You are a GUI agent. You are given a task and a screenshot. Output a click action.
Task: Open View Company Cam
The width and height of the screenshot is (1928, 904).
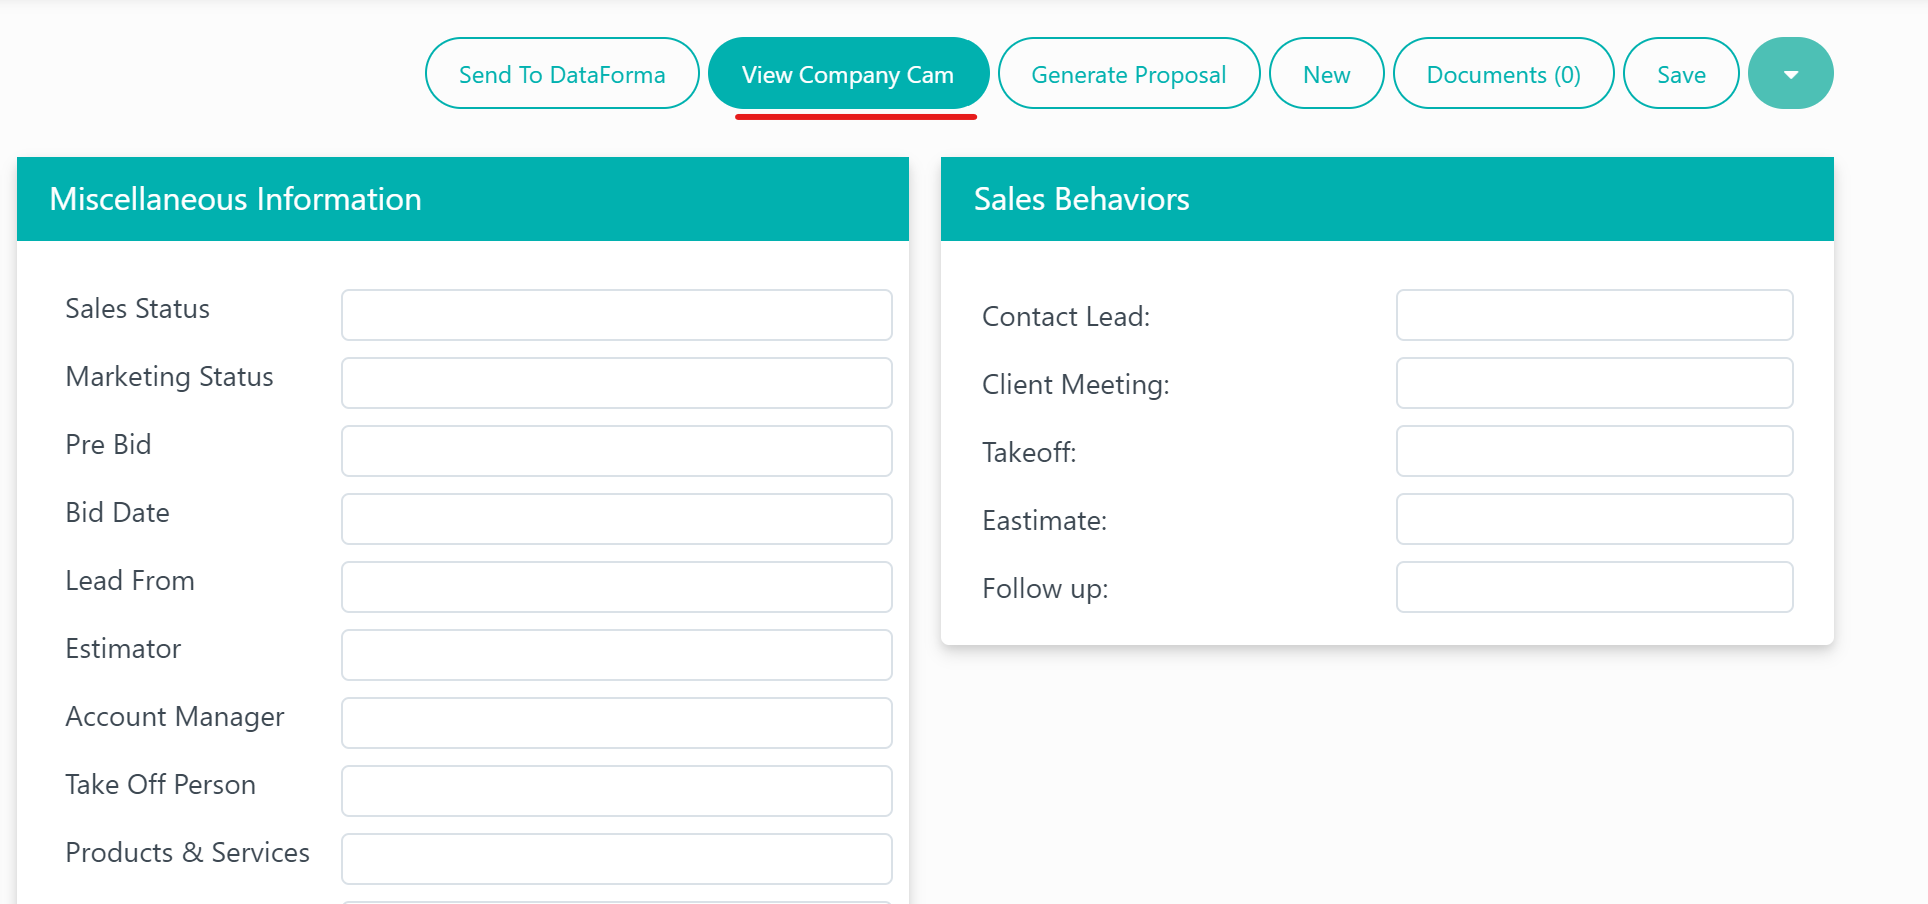click(848, 73)
